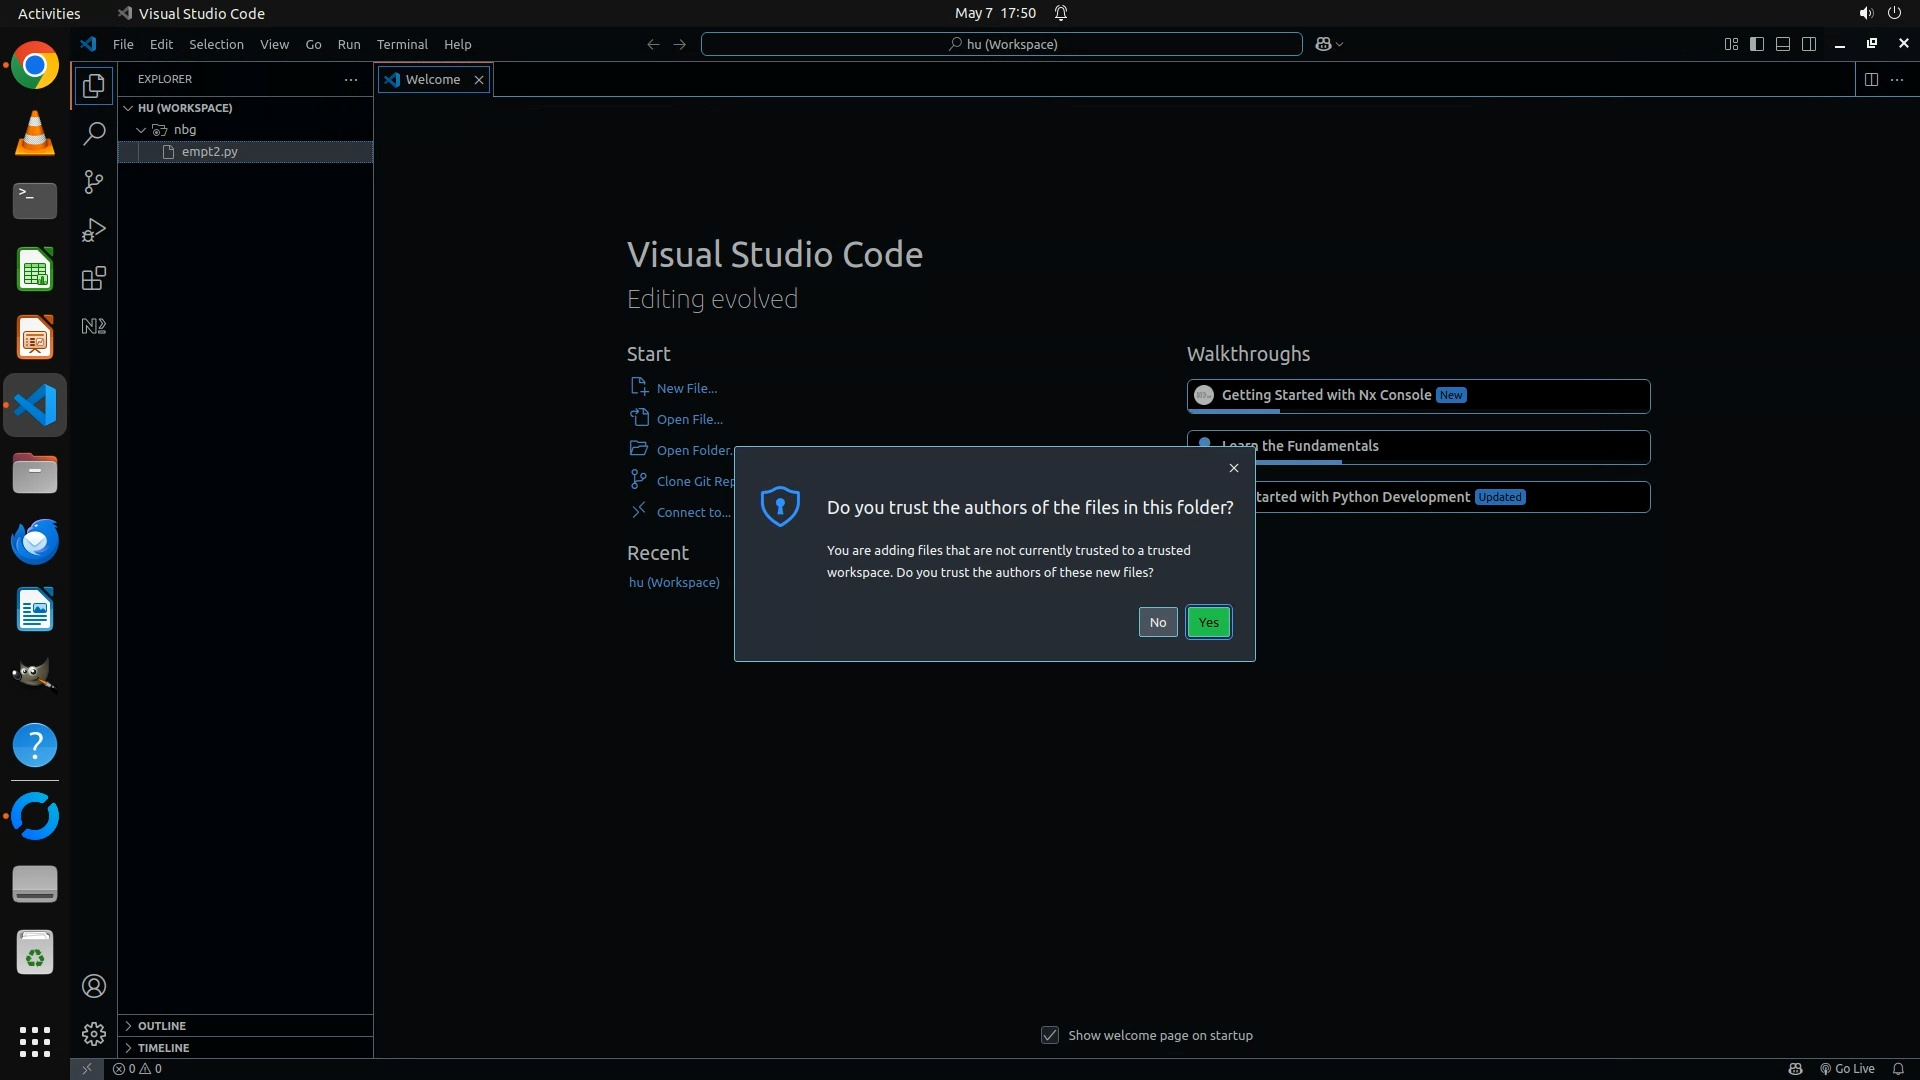Open the Extensions view

click(93, 278)
